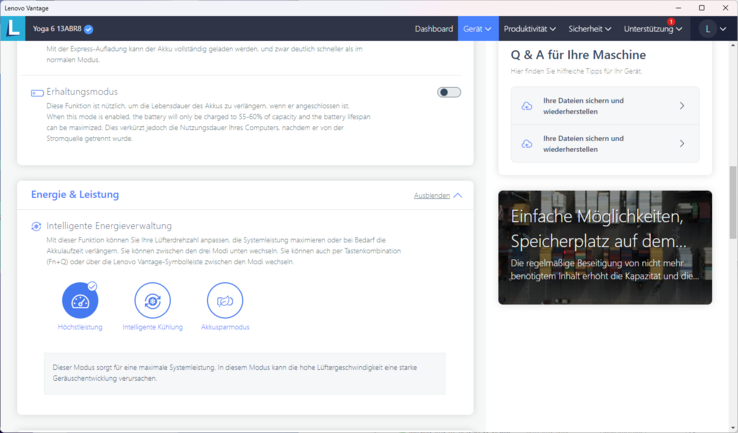Click the red notification badge on Unterstützung

[671, 22]
